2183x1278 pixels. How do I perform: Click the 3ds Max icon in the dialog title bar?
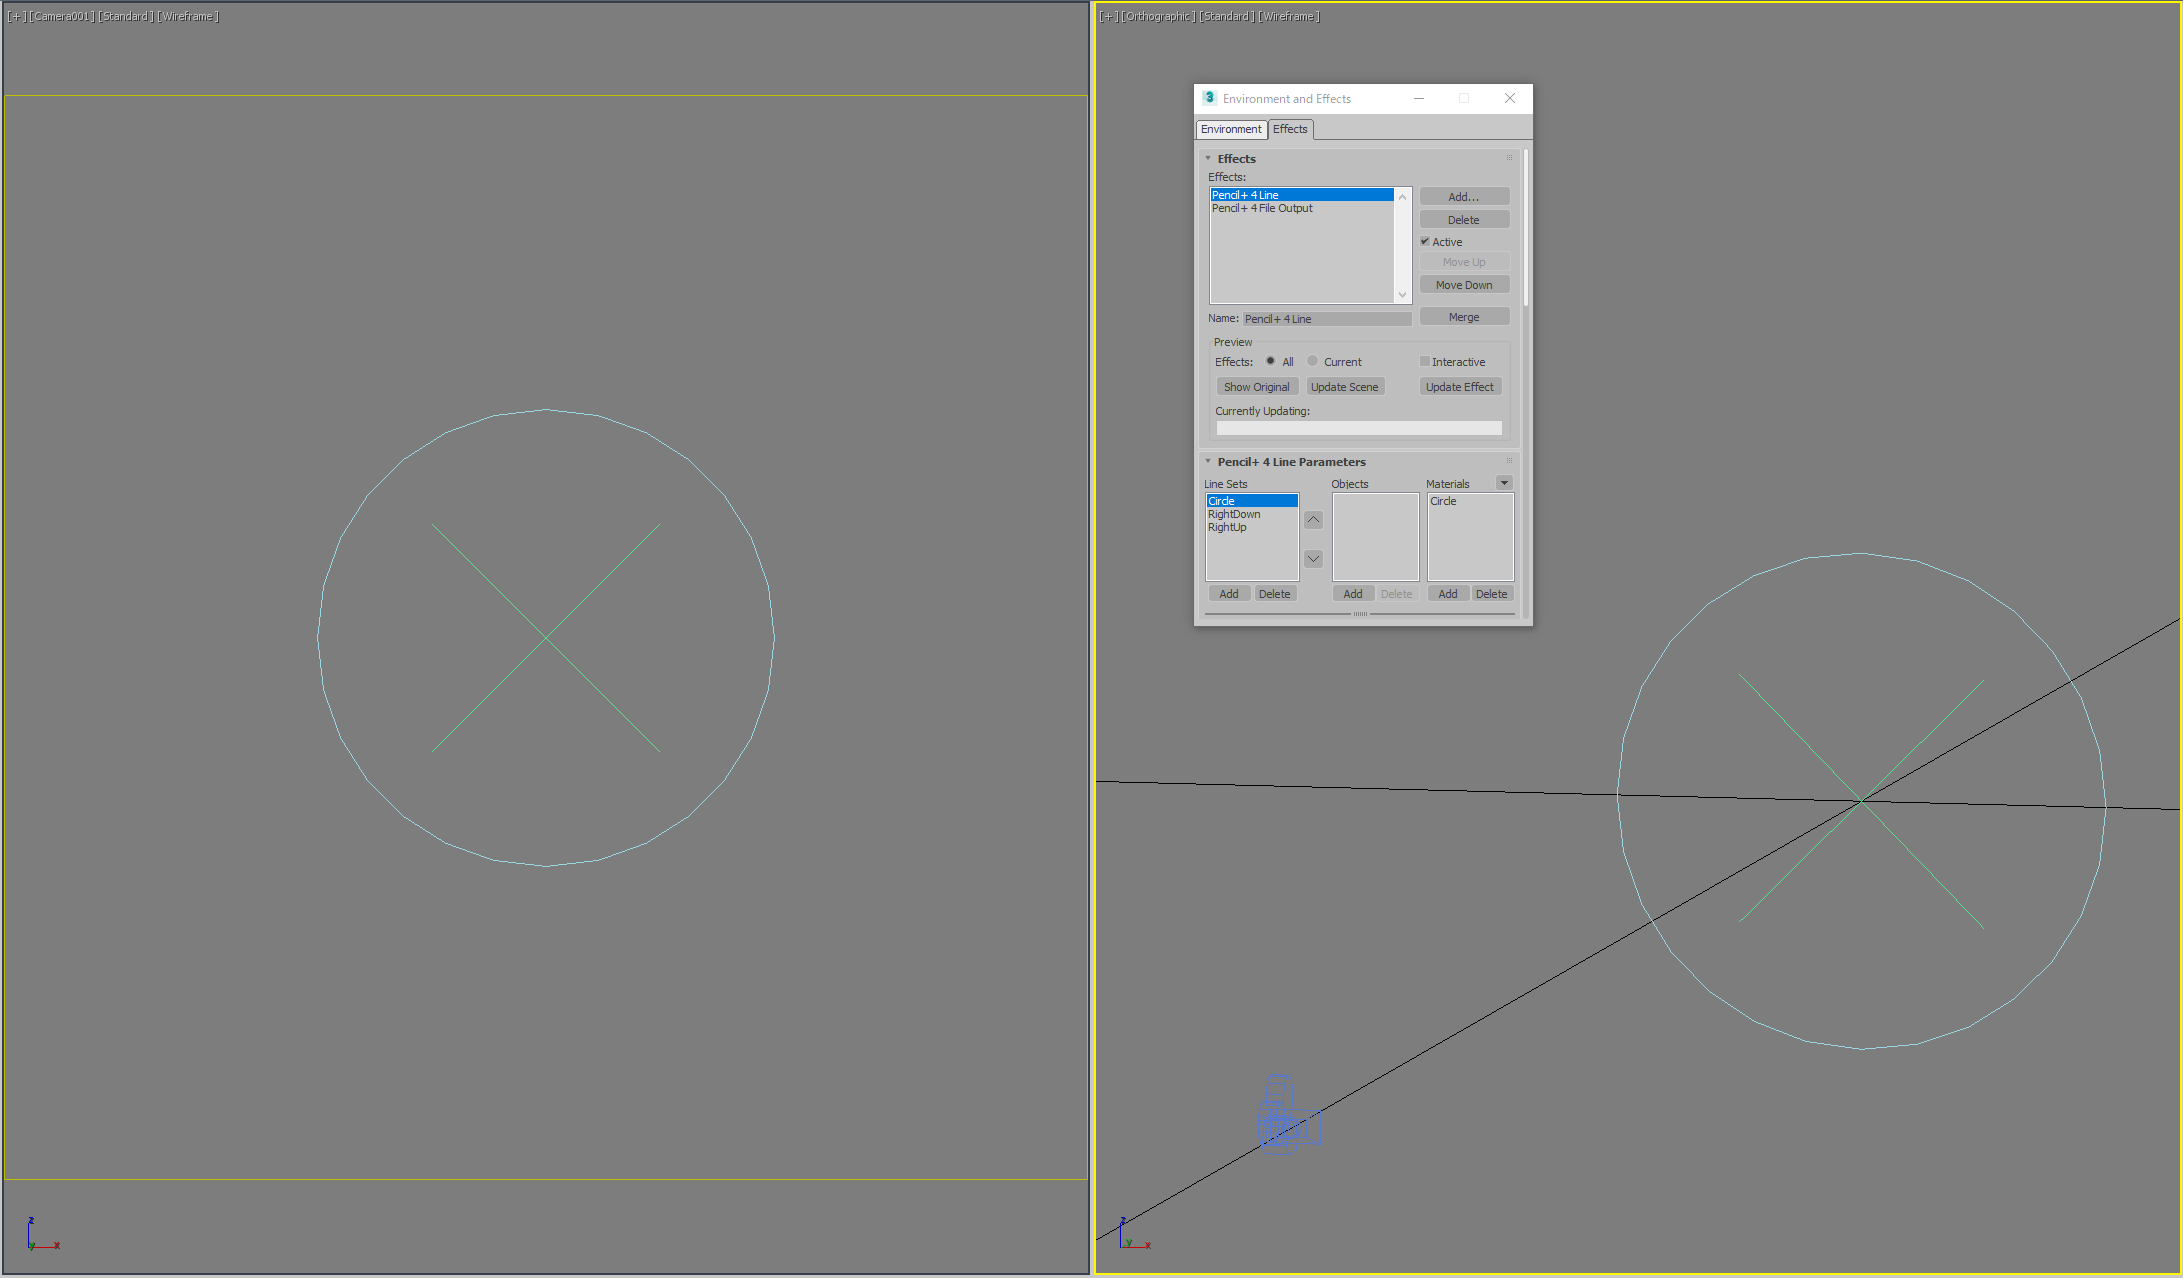tap(1209, 98)
